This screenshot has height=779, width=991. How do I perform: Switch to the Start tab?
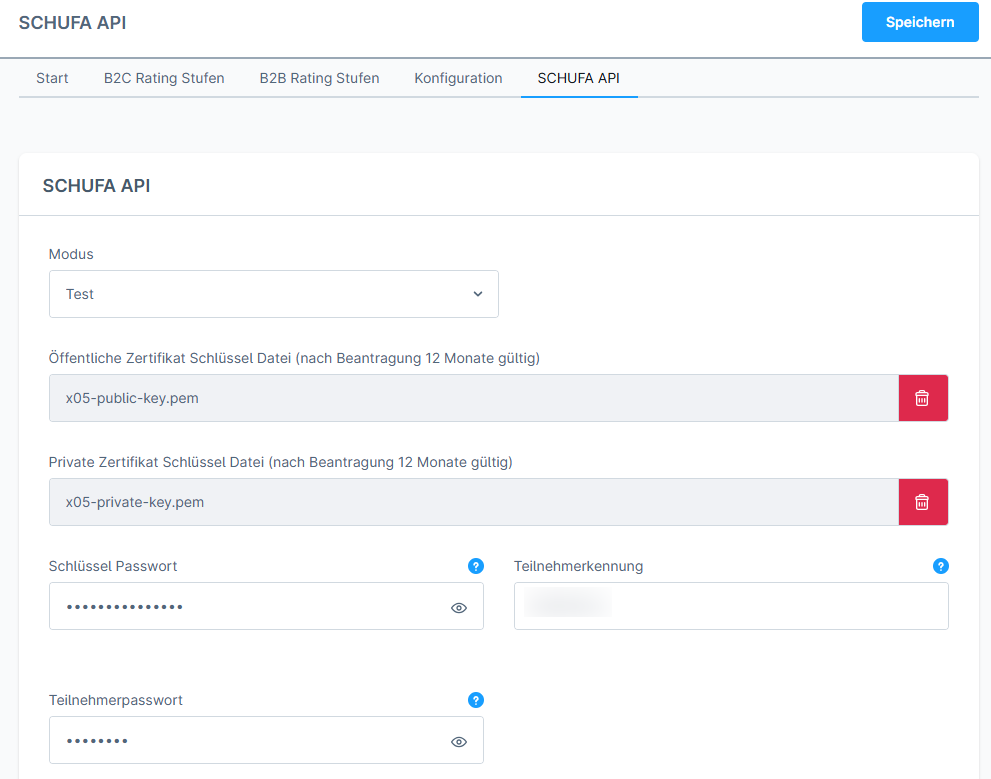click(x=52, y=78)
